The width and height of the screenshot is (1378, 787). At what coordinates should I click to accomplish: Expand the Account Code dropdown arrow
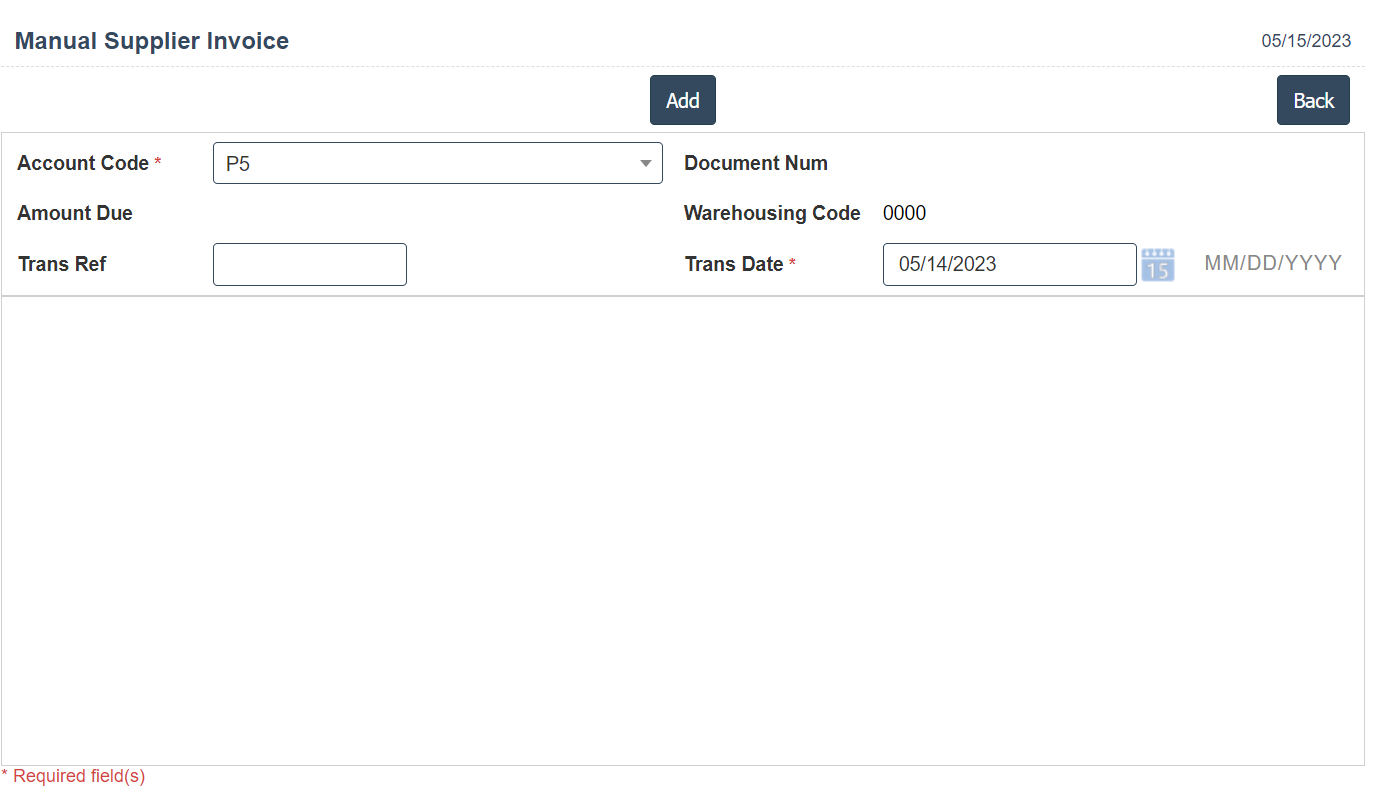pyautogui.click(x=646, y=163)
